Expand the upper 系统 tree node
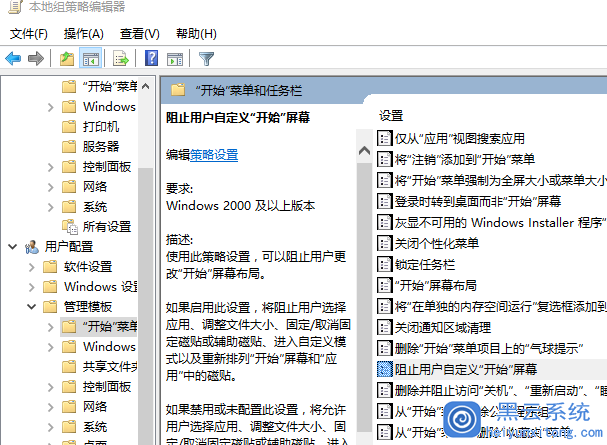 (51, 207)
